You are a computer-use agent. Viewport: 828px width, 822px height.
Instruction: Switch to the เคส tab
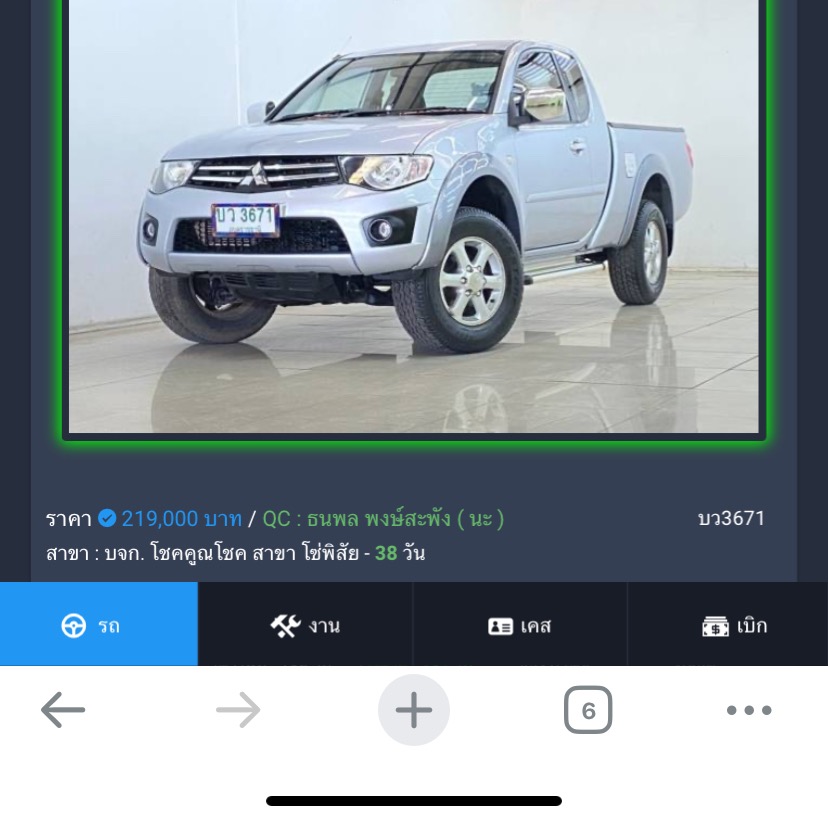tap(520, 624)
